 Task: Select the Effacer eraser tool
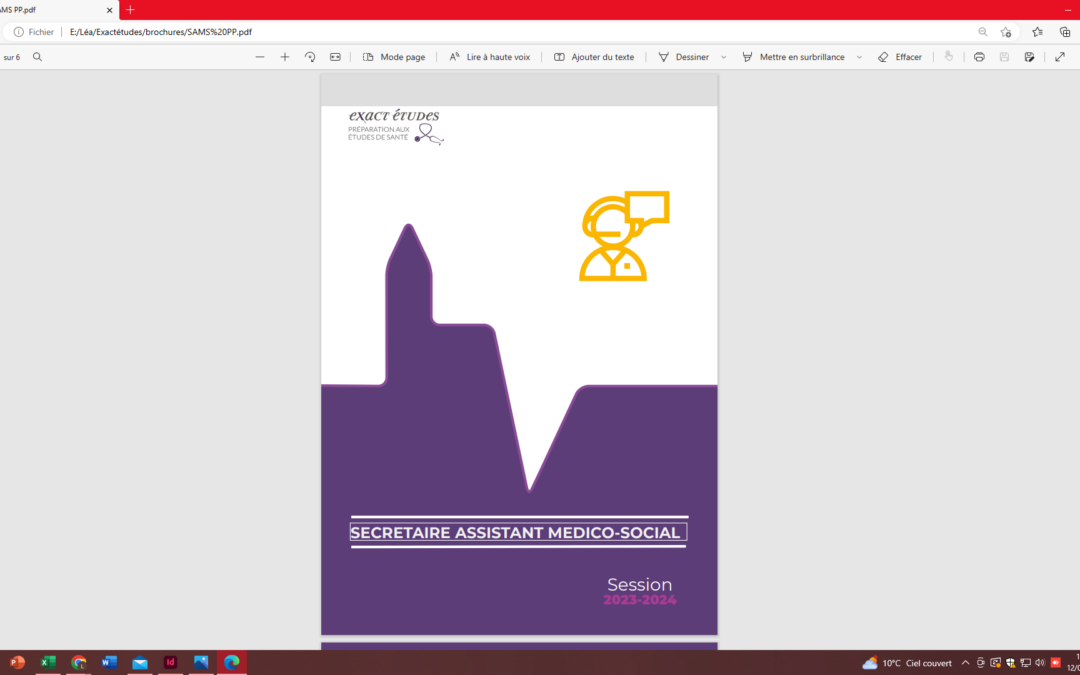pos(900,57)
